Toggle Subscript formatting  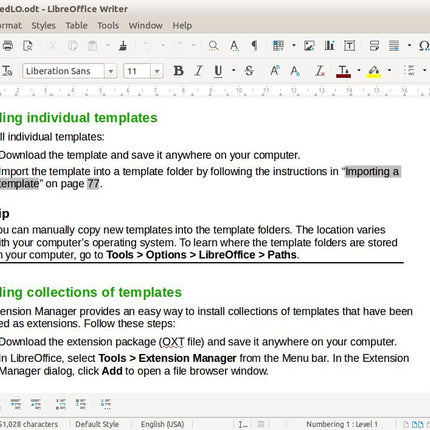pos(295,71)
